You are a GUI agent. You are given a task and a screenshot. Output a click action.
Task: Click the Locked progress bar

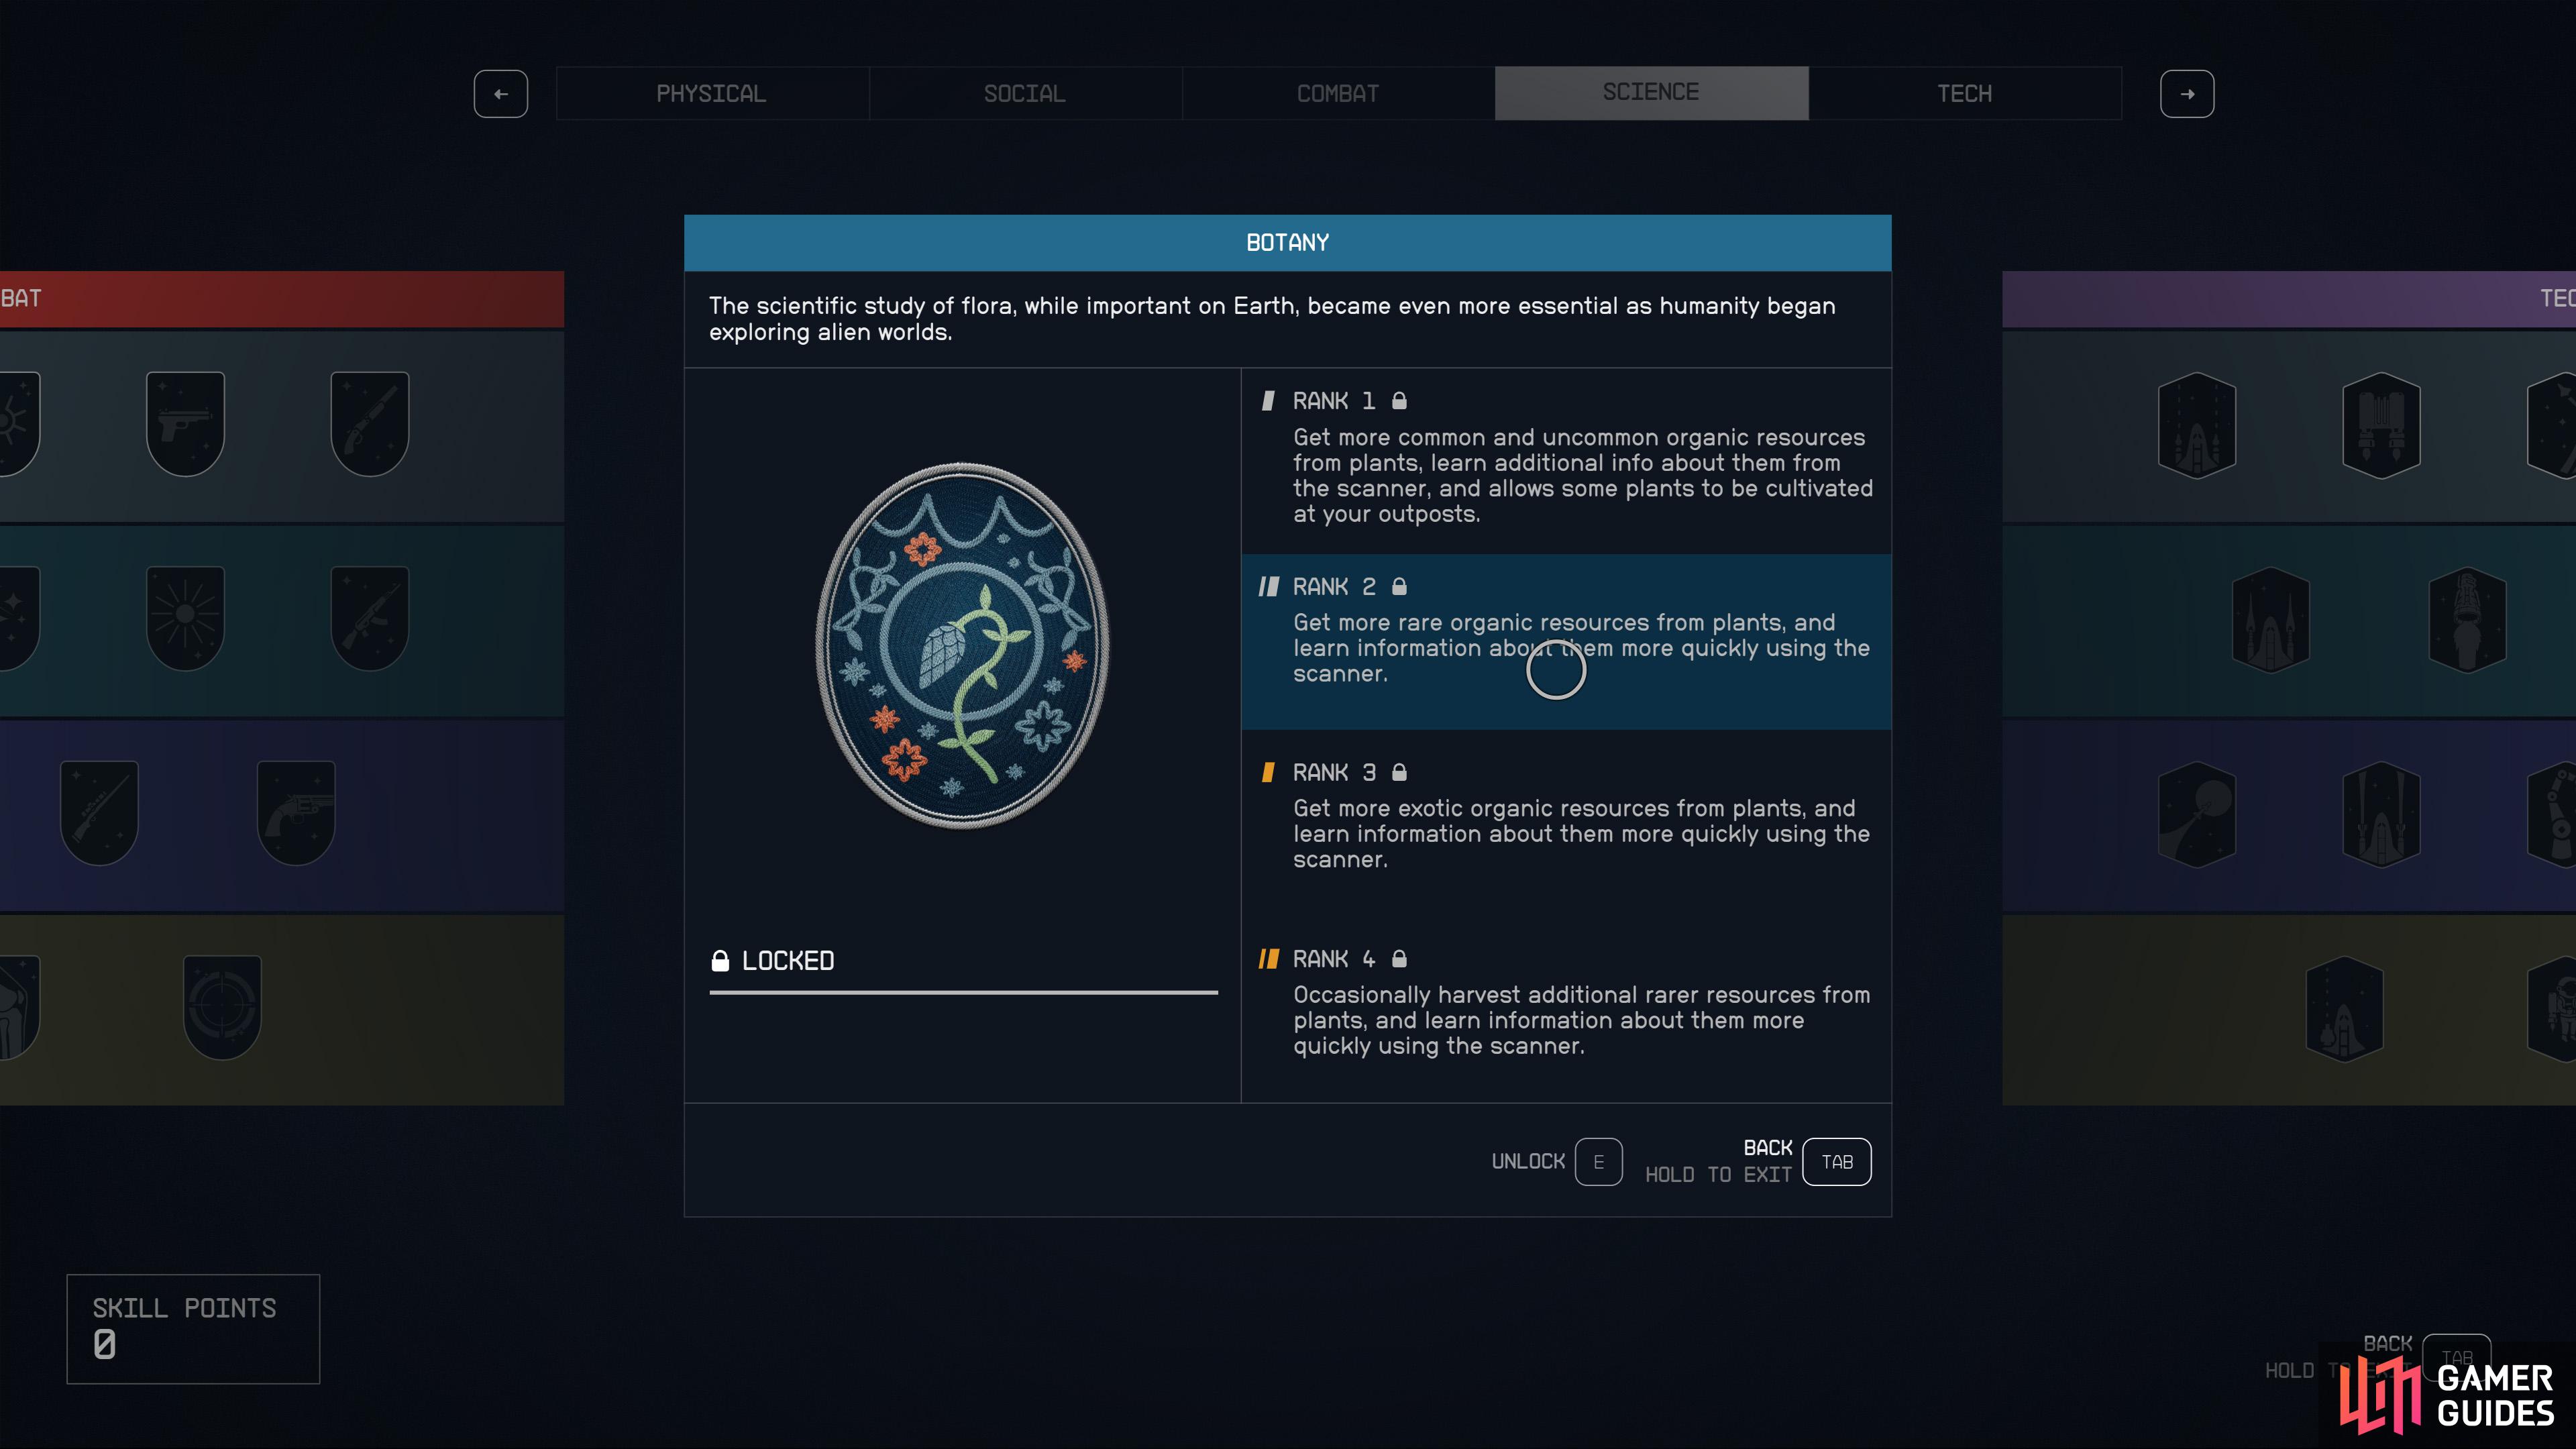963,992
